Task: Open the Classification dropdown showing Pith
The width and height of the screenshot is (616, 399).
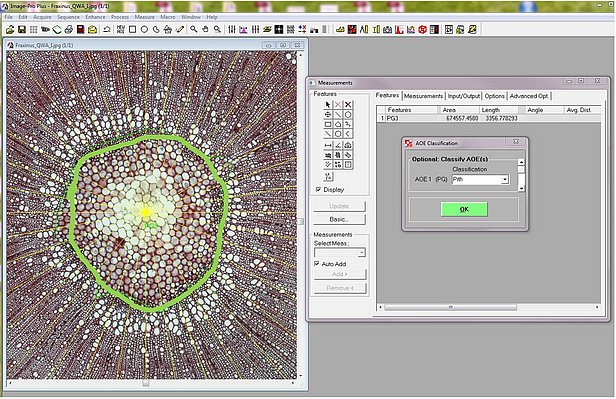Action: point(480,179)
